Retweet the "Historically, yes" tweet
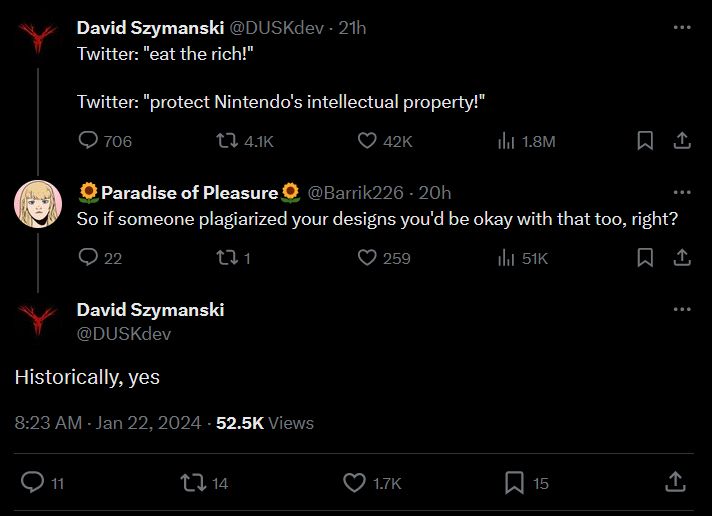The height and width of the screenshot is (516, 712). tap(190, 483)
